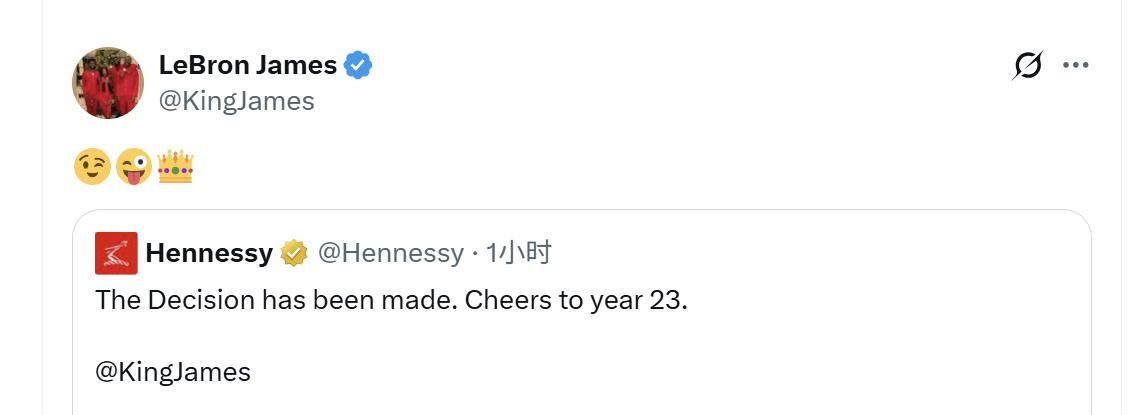Click the crown emoji
The height and width of the screenshot is (415, 1147).
[175, 167]
